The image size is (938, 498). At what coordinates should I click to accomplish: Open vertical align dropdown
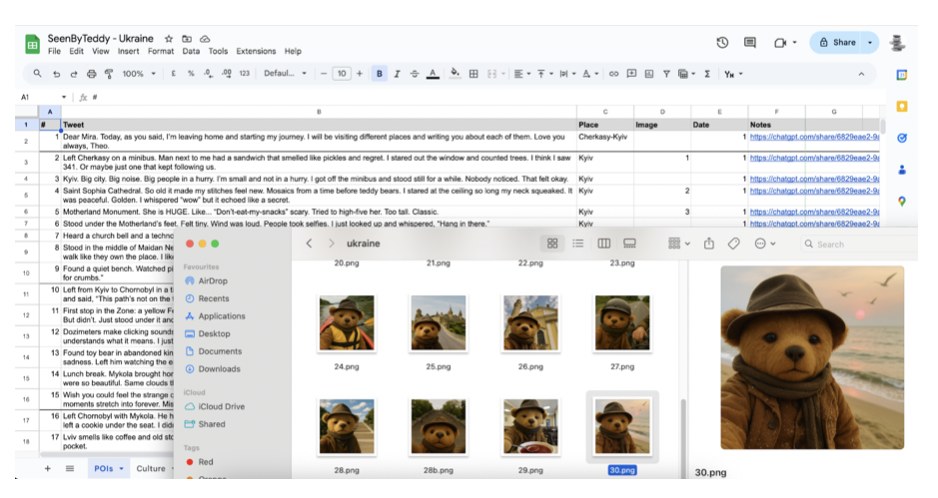[x=544, y=74]
